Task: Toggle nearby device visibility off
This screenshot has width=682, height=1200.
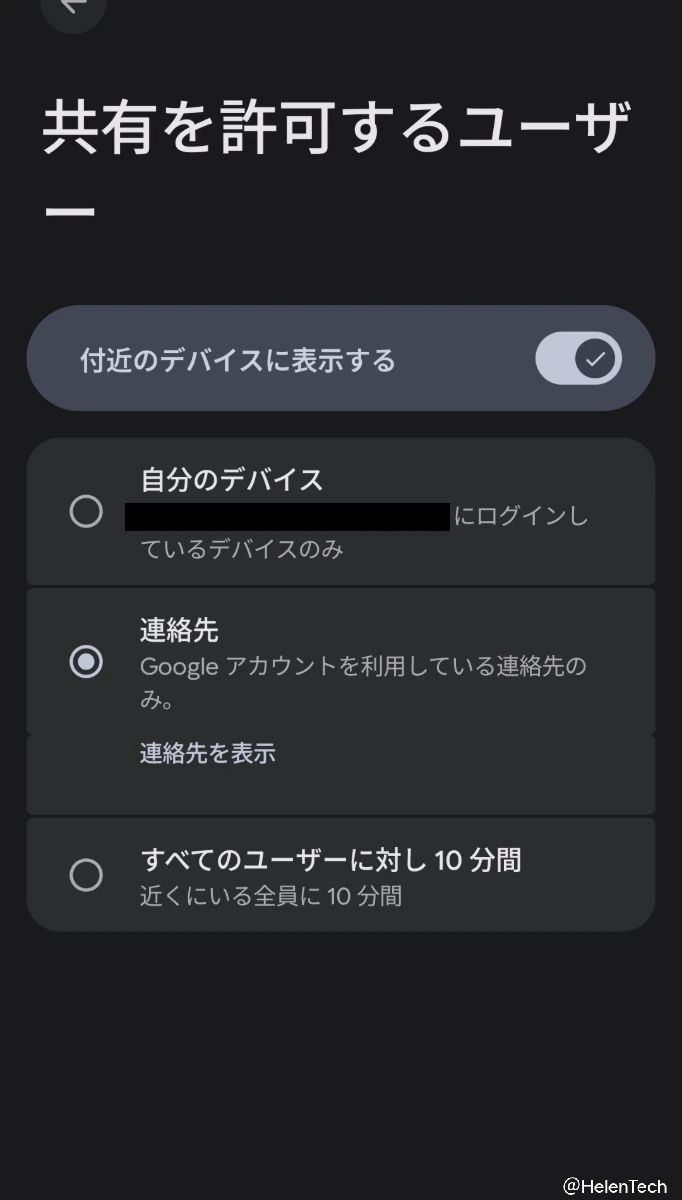Action: [x=580, y=357]
